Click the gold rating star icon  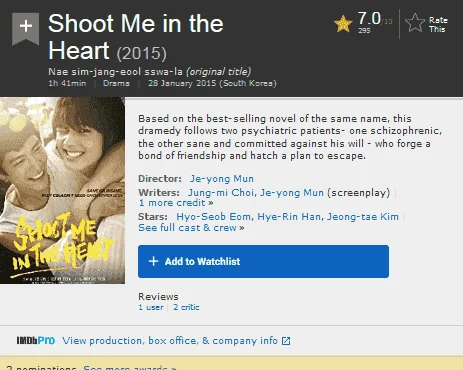coord(343,24)
